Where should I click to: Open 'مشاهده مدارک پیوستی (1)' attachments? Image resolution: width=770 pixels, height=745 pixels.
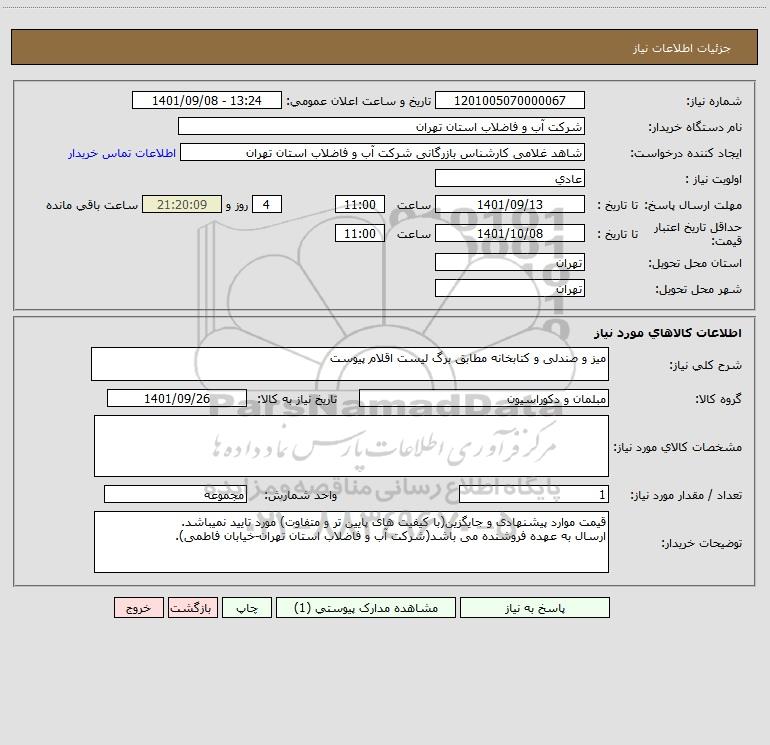point(366,607)
